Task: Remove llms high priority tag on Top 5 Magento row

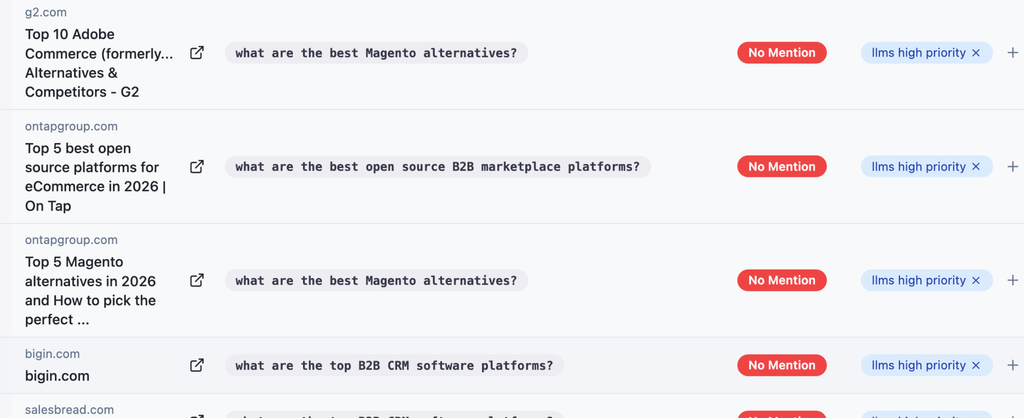Action: tap(976, 280)
